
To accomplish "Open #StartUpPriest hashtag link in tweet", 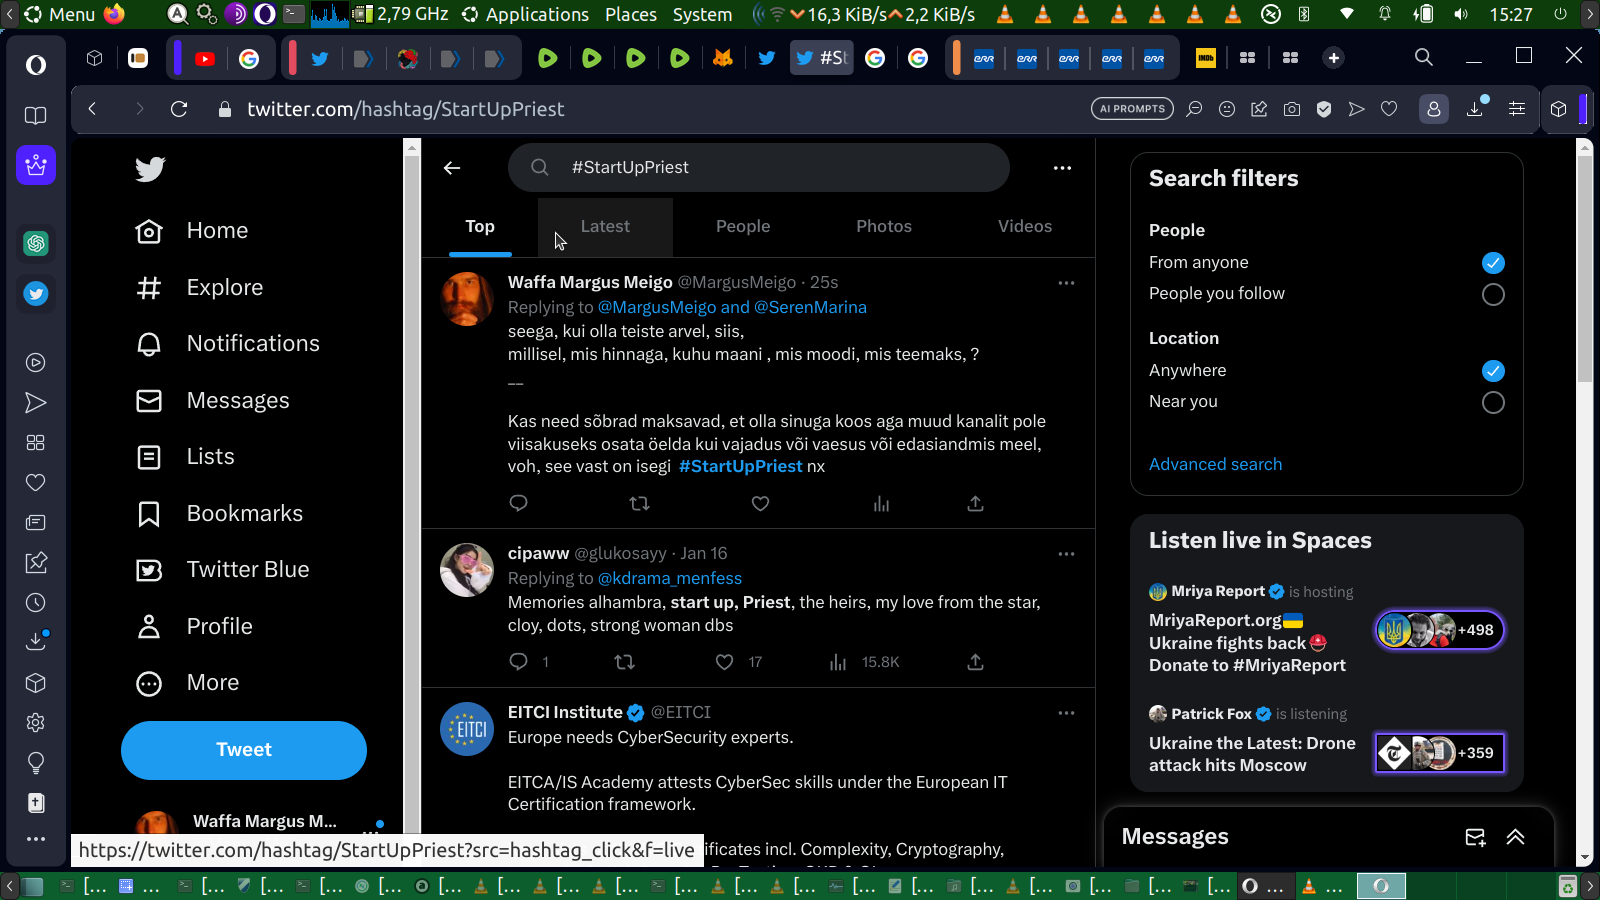I will click(x=740, y=467).
